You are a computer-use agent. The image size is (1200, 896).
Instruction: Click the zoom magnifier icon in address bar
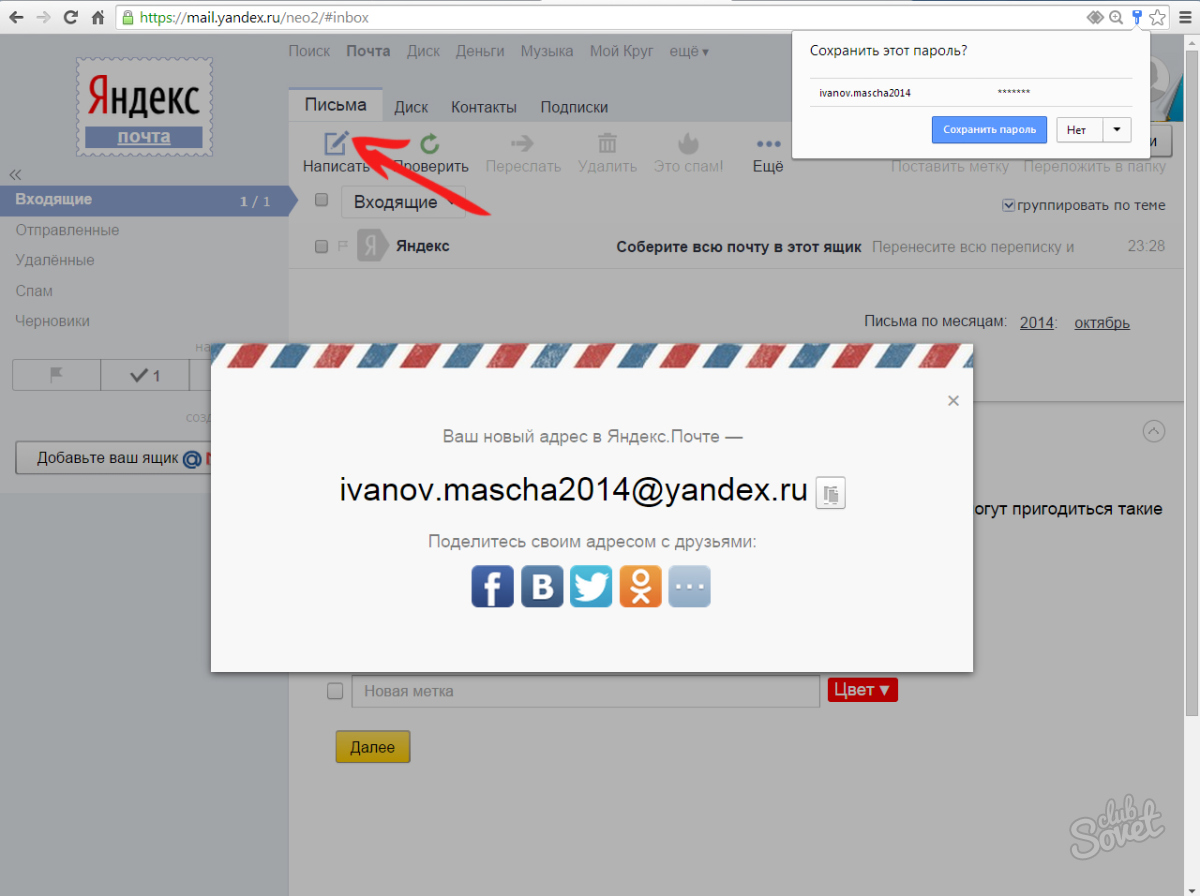[1116, 17]
